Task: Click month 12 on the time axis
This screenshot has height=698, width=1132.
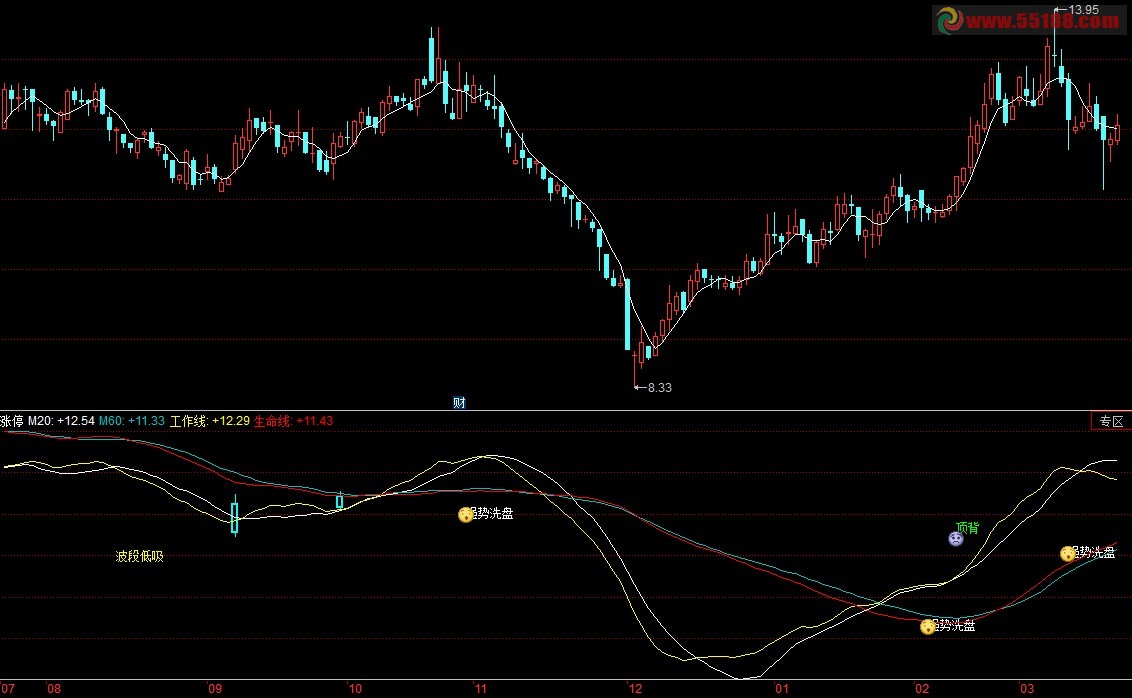Action: pos(635,689)
